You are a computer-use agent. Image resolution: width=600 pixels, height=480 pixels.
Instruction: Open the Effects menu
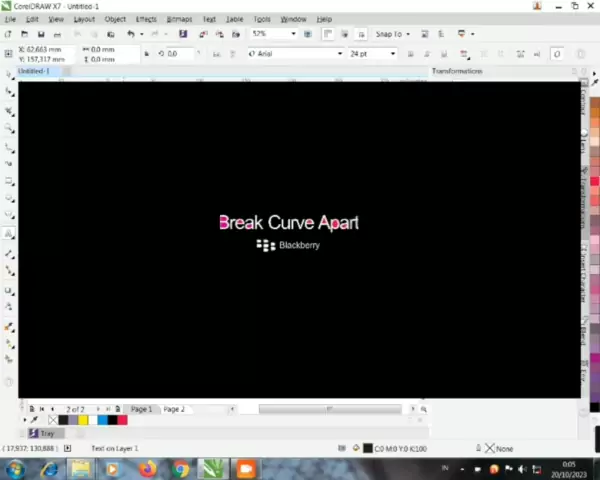(x=146, y=19)
